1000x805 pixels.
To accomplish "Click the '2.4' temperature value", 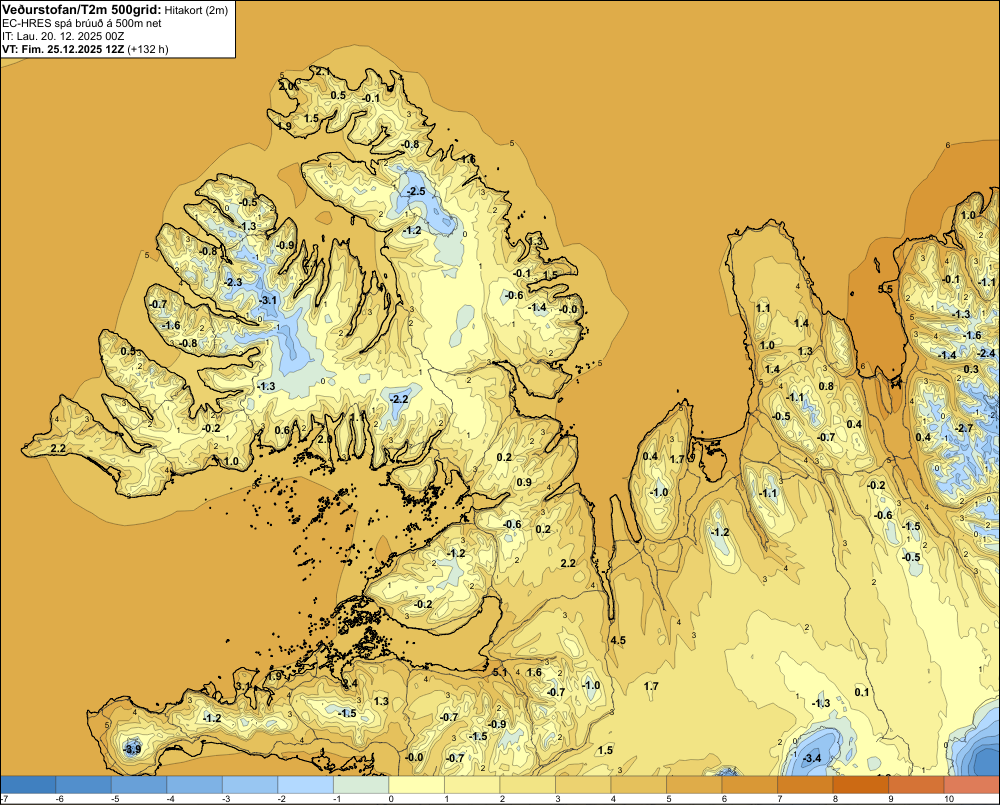I will point(350,684).
